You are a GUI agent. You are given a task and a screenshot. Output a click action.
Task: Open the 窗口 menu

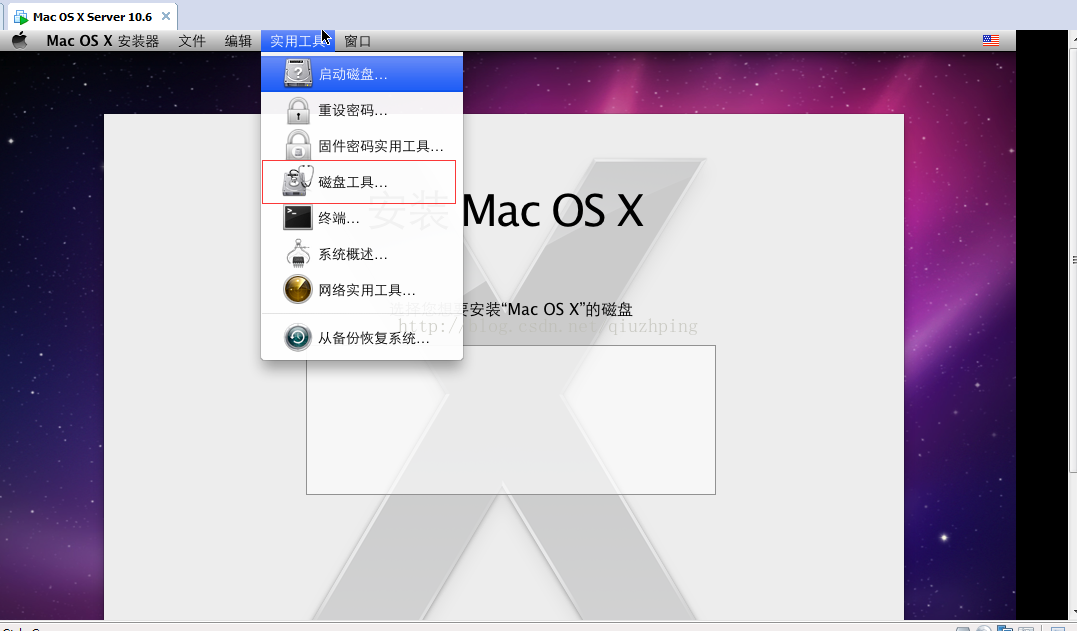point(357,41)
